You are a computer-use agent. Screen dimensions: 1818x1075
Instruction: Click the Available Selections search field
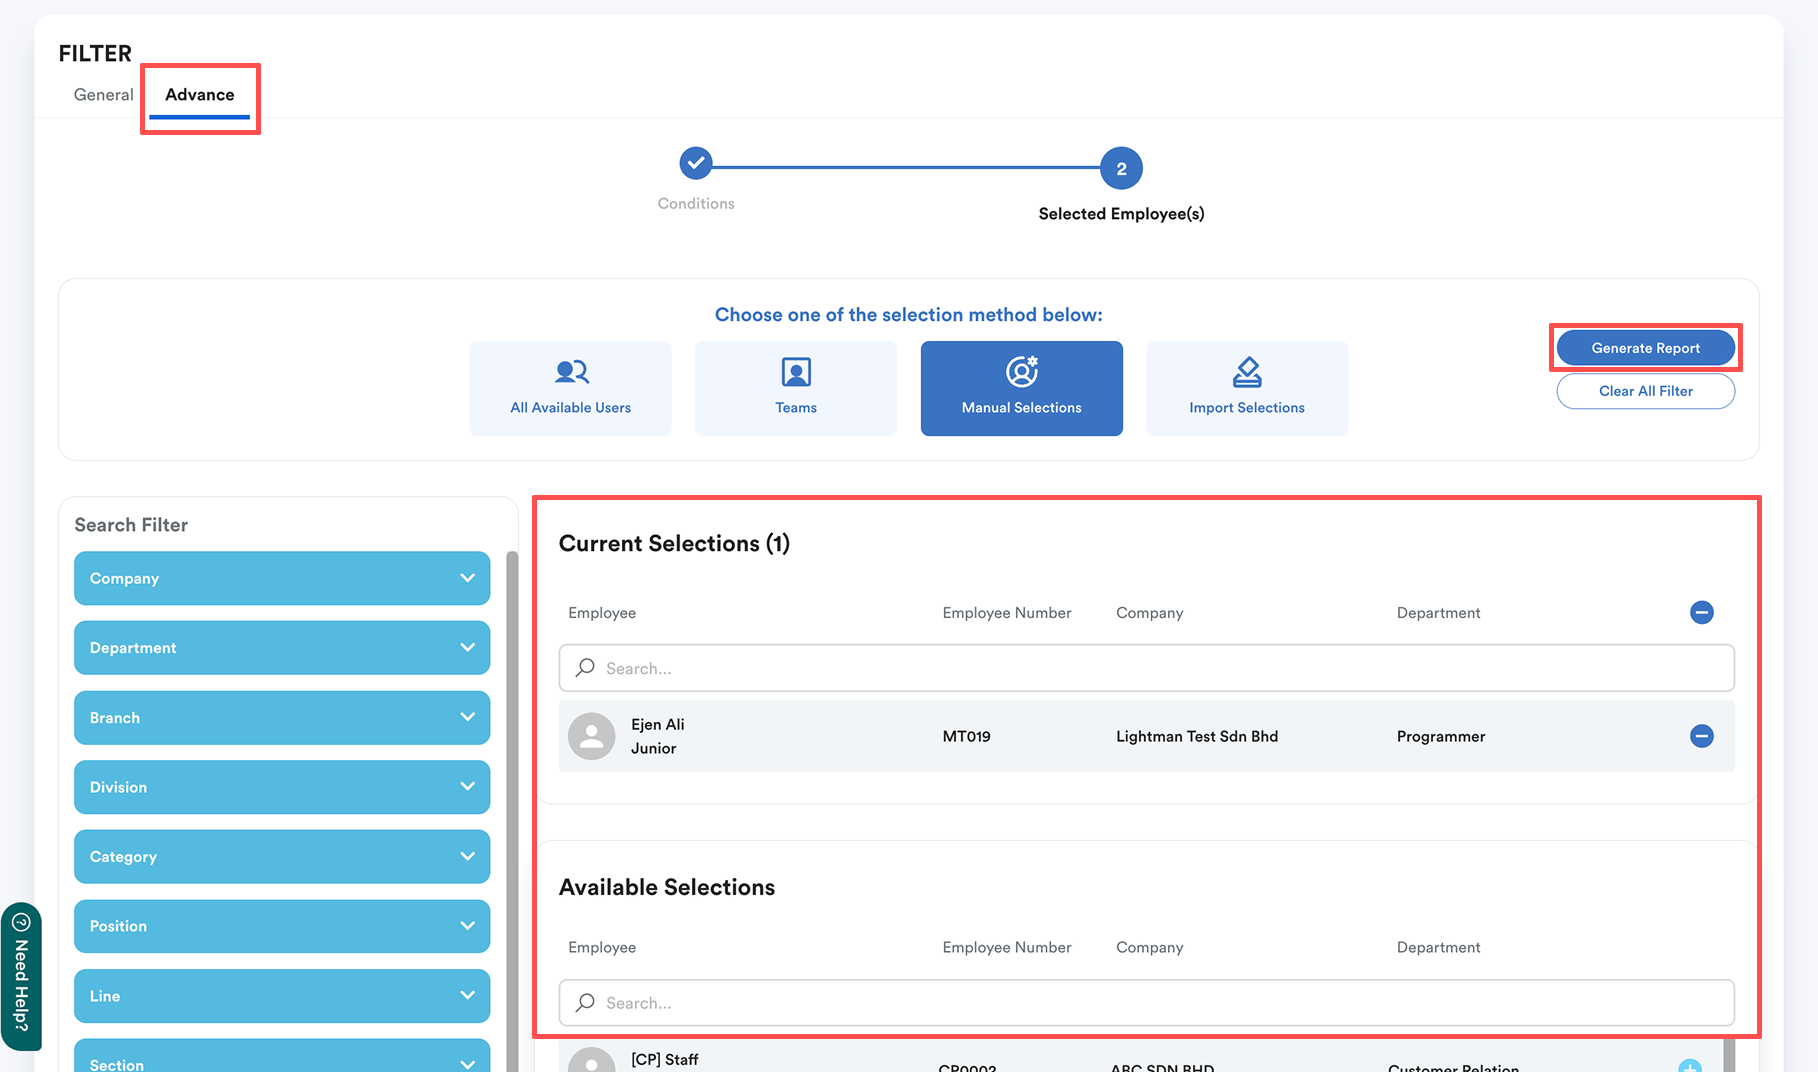(1146, 1003)
